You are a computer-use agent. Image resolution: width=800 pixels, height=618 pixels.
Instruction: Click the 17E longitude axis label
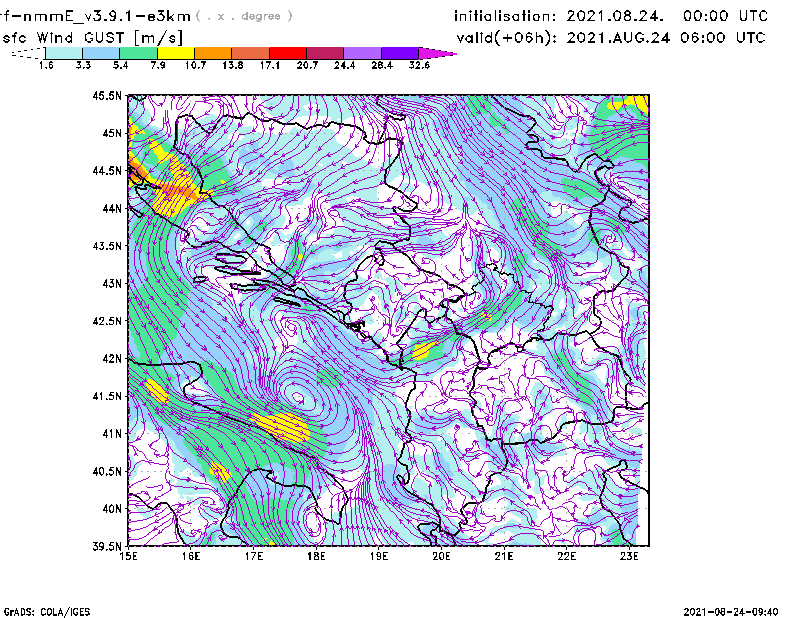click(254, 556)
